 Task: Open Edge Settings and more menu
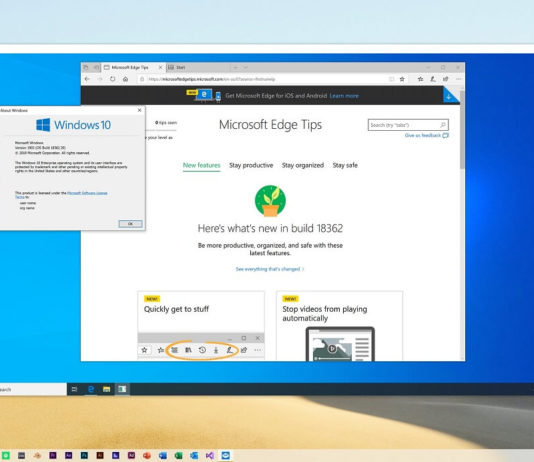[458, 79]
